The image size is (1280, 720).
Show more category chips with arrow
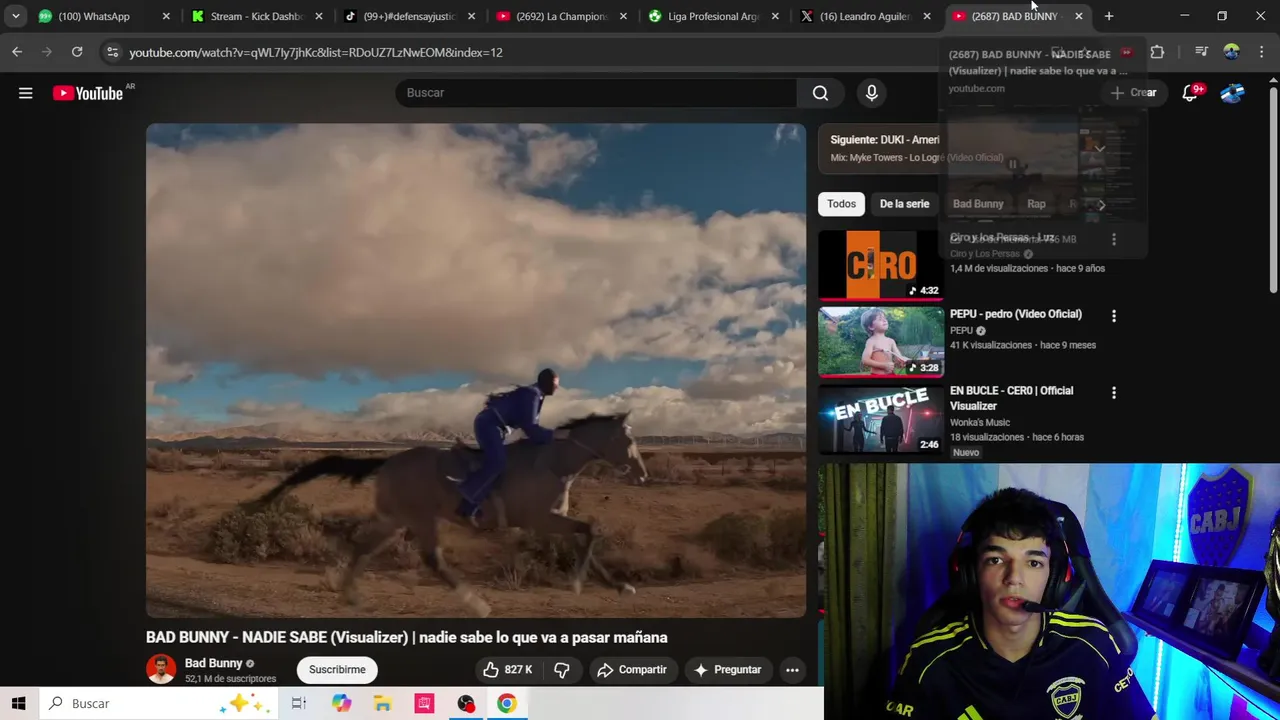click(1101, 204)
